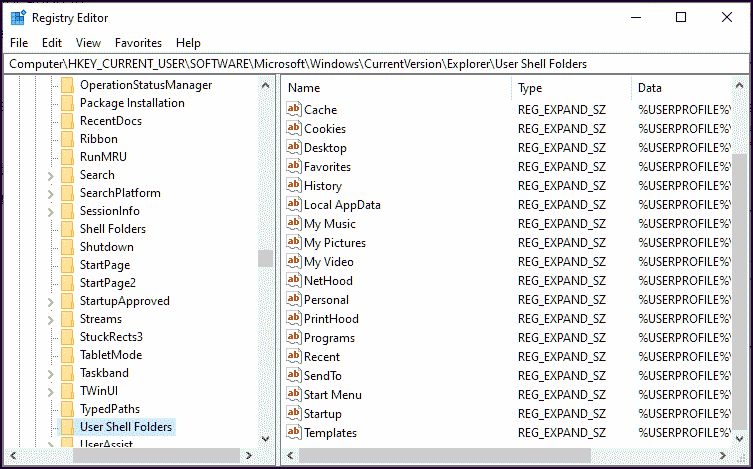Screen dimensions: 753x469
Task: Click the Registry Editor title bar icon
Action: (18, 18)
